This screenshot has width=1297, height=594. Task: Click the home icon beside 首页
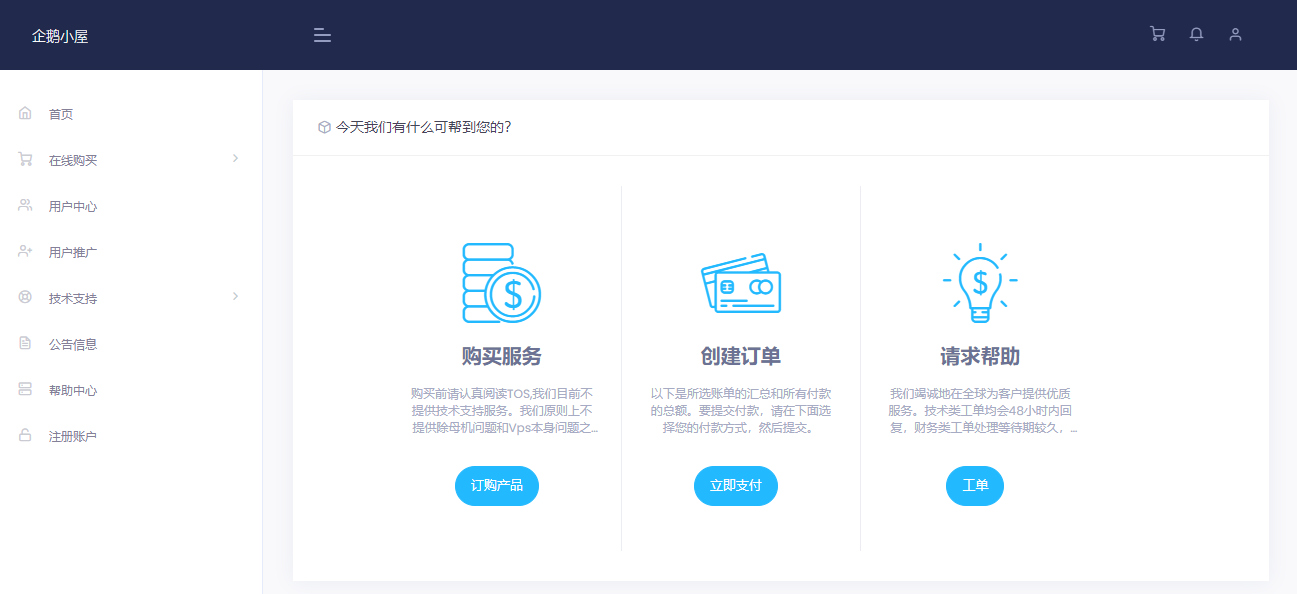25,113
